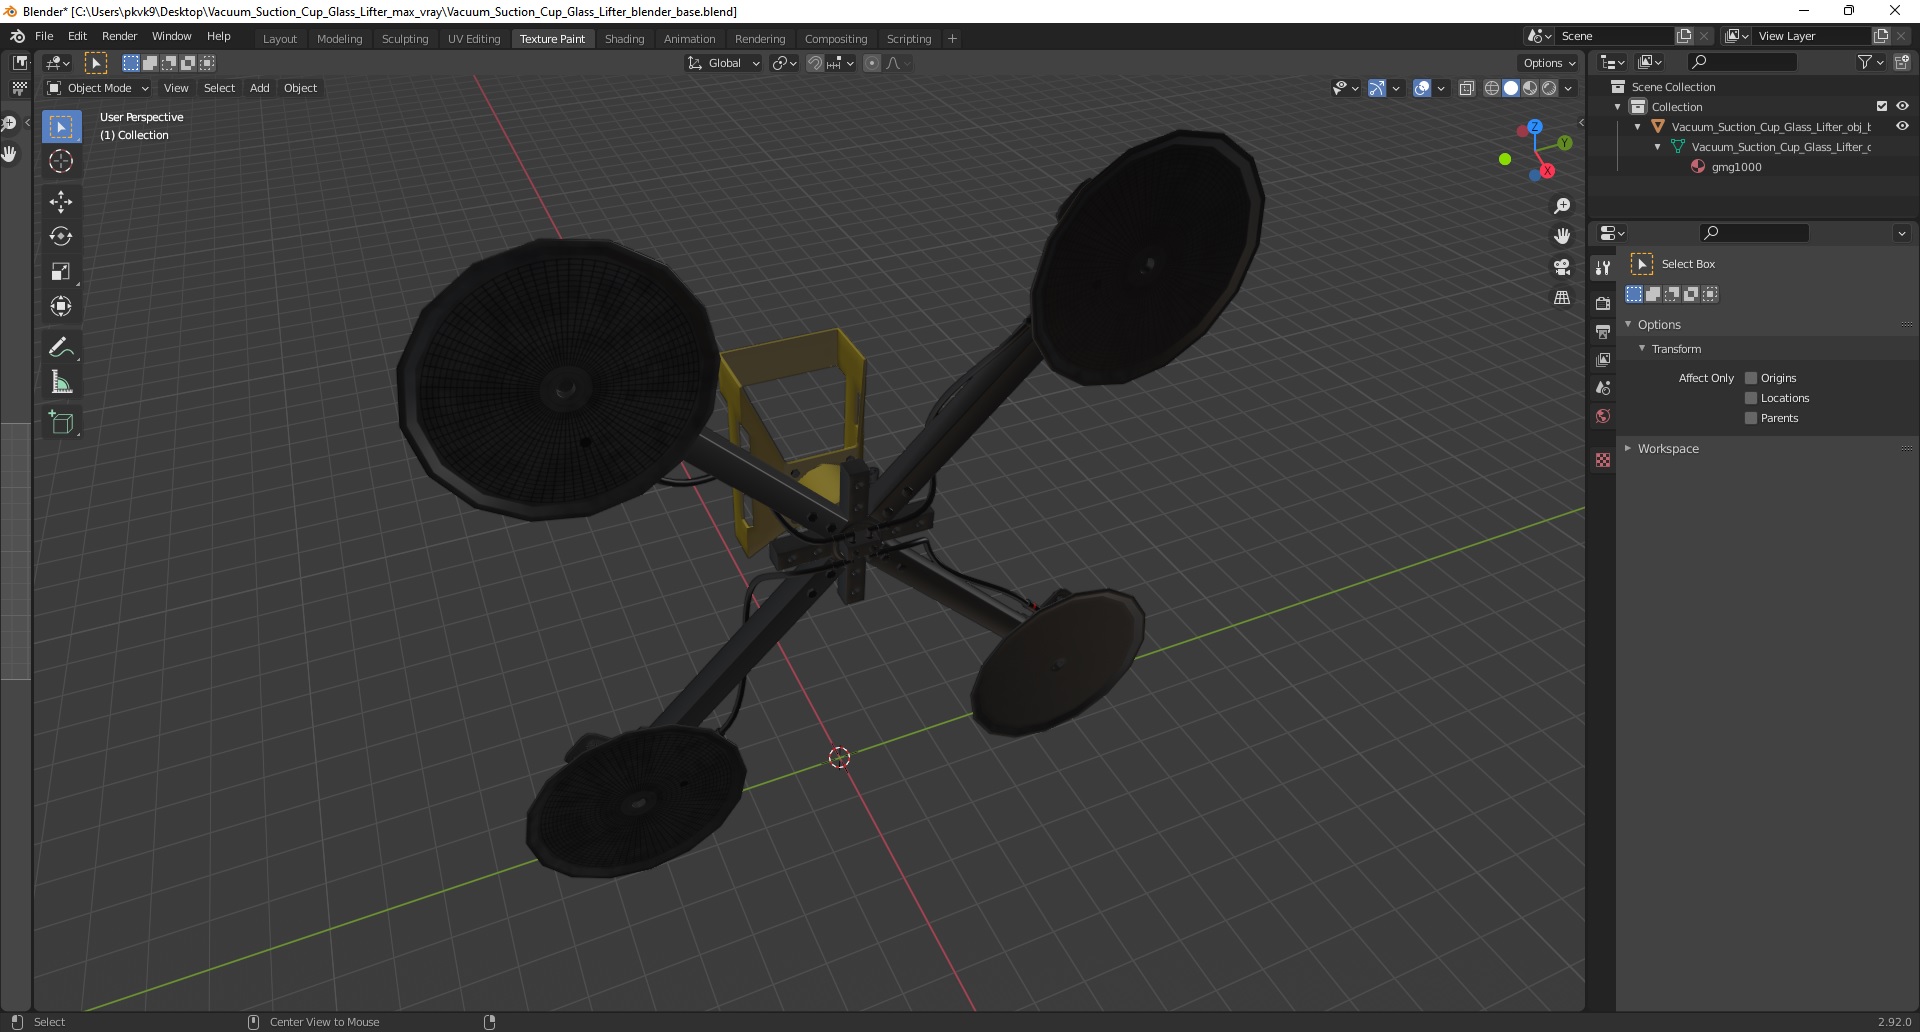
Task: Toggle snapping magnet in the header
Action: pyautogui.click(x=815, y=63)
